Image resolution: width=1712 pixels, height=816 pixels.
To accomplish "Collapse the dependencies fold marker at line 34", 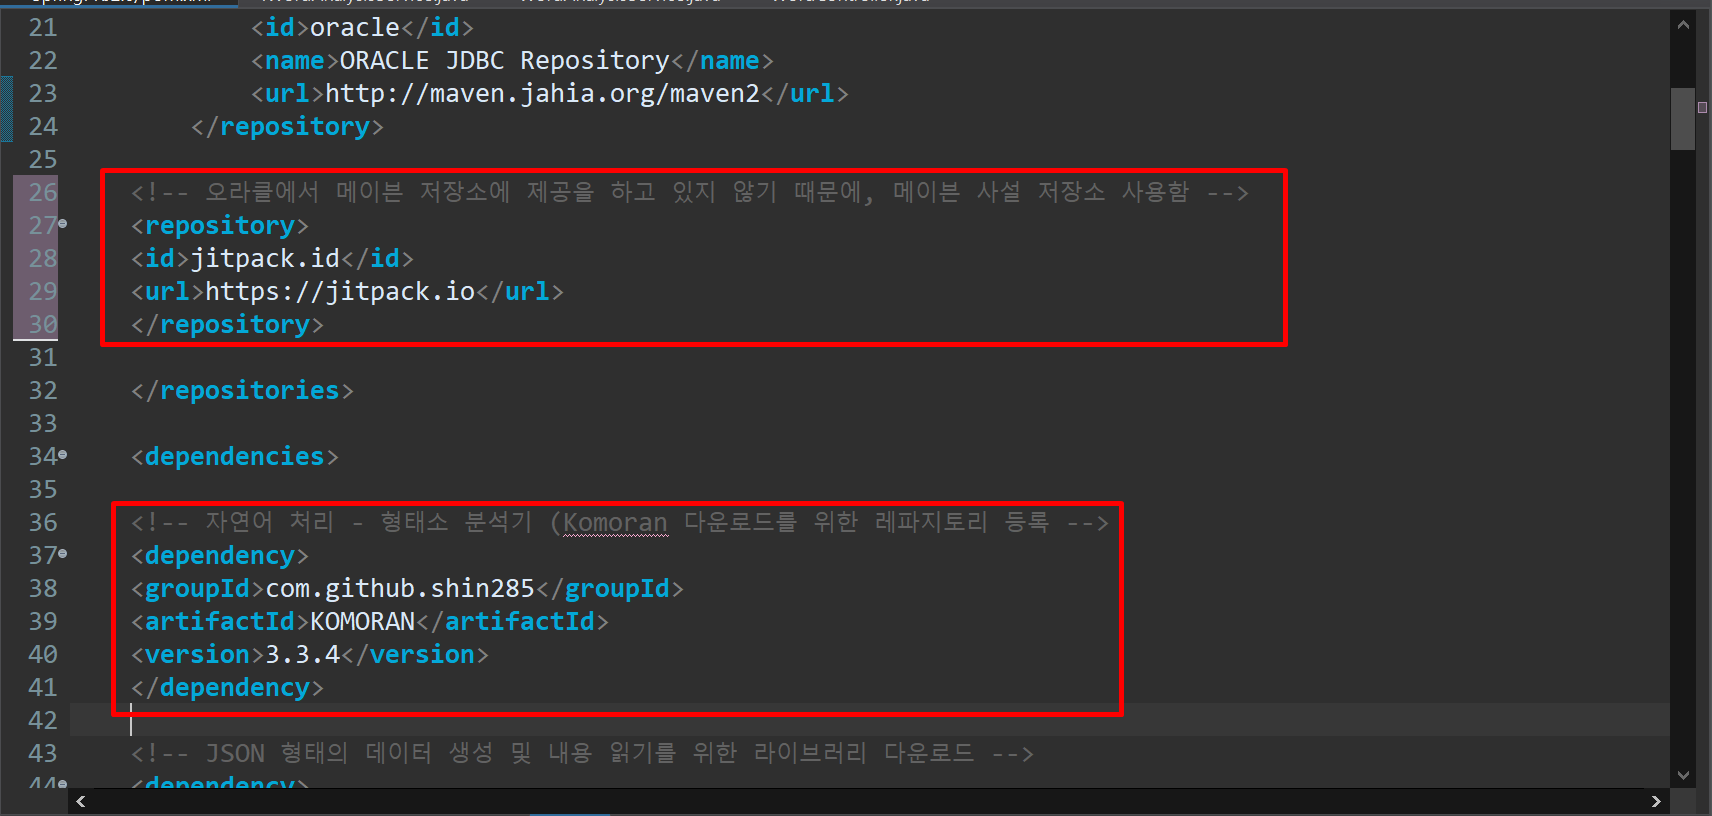I will coord(63,455).
